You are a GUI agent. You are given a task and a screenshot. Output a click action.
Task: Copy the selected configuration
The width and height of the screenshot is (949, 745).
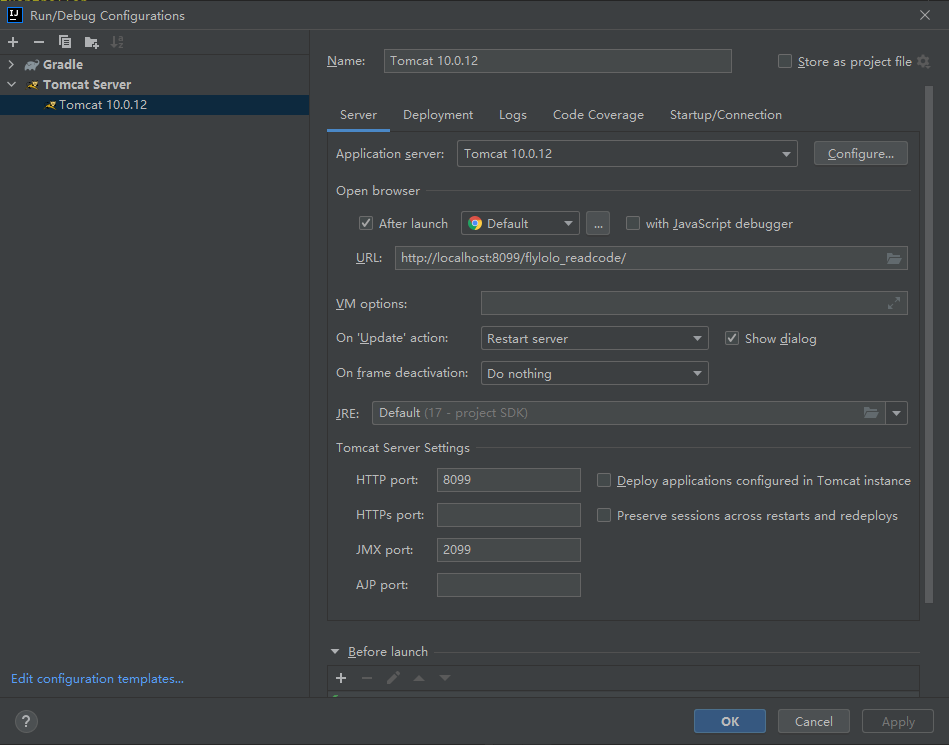pos(65,42)
